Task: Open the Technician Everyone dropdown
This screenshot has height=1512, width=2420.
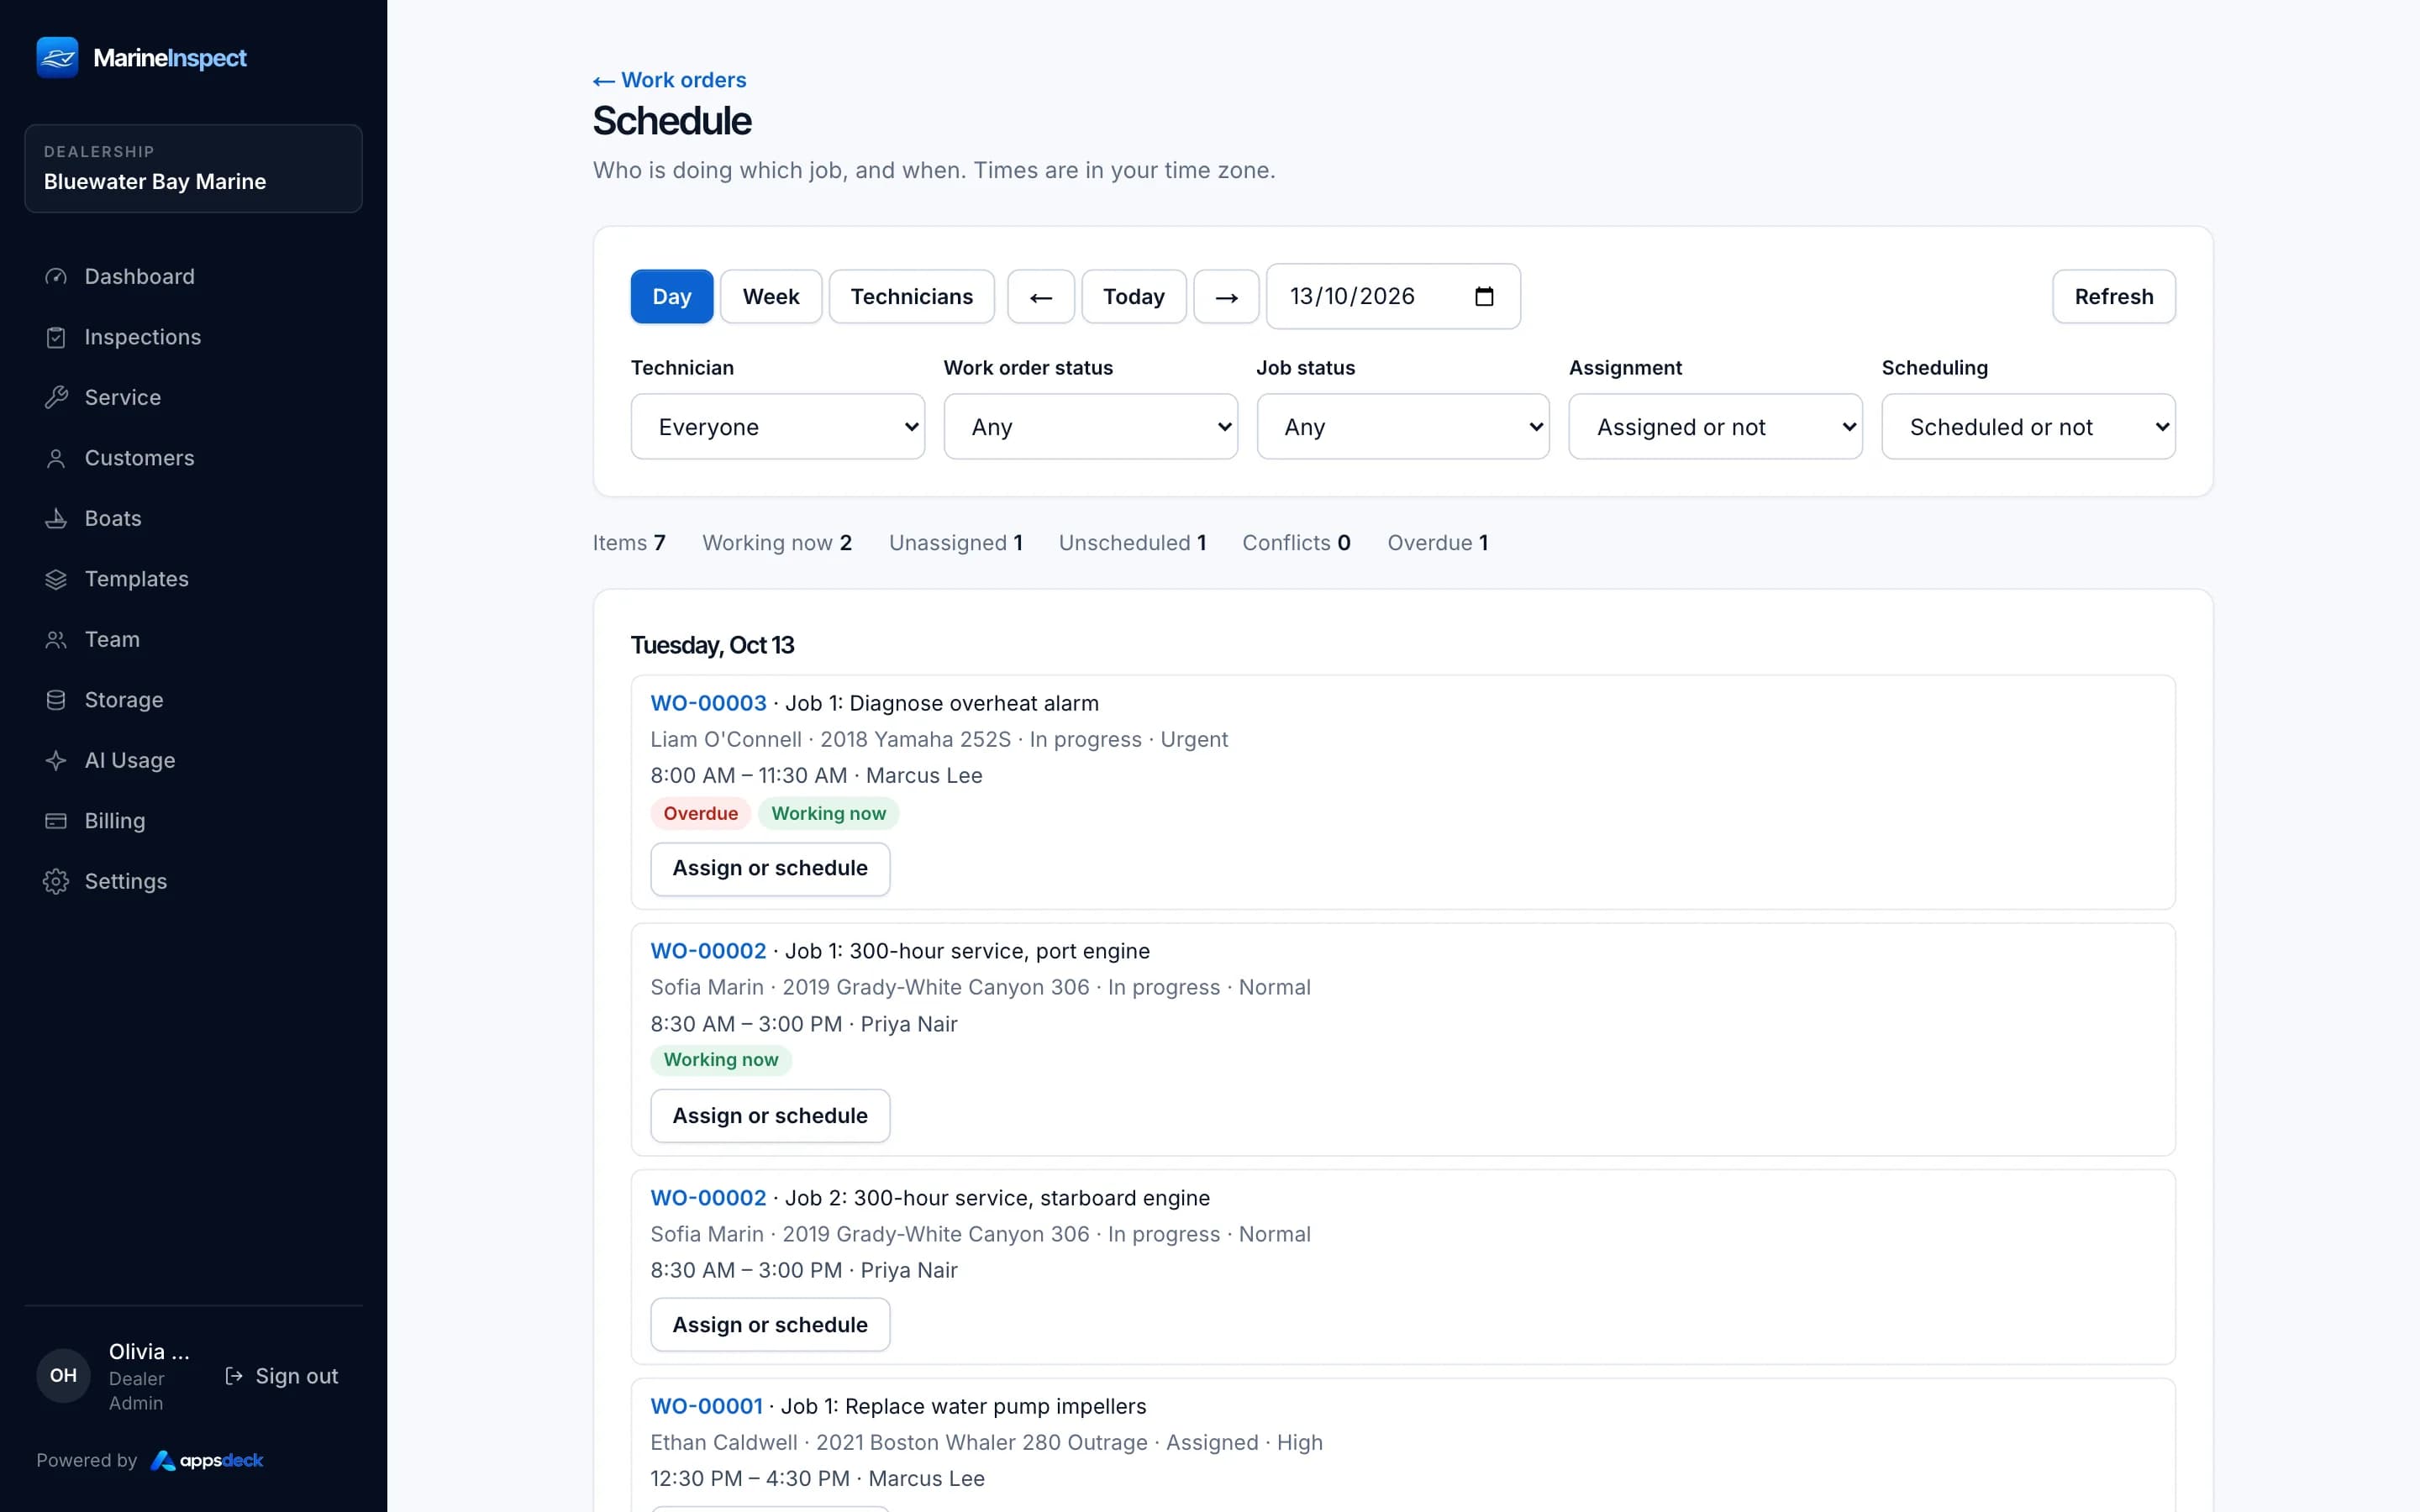Action: click(x=777, y=427)
